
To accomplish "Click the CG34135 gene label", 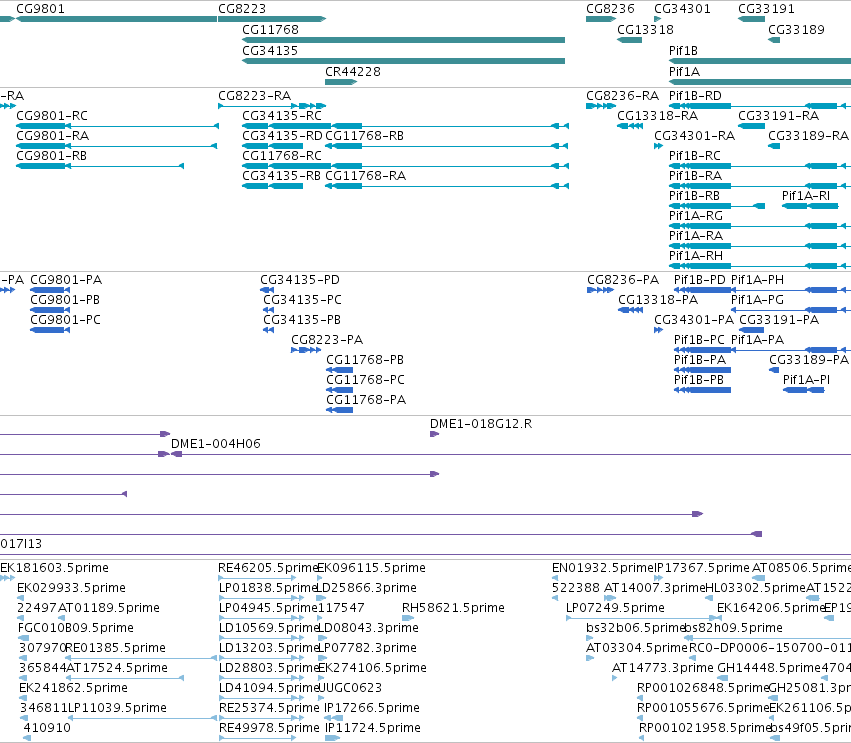I will pos(270,51).
